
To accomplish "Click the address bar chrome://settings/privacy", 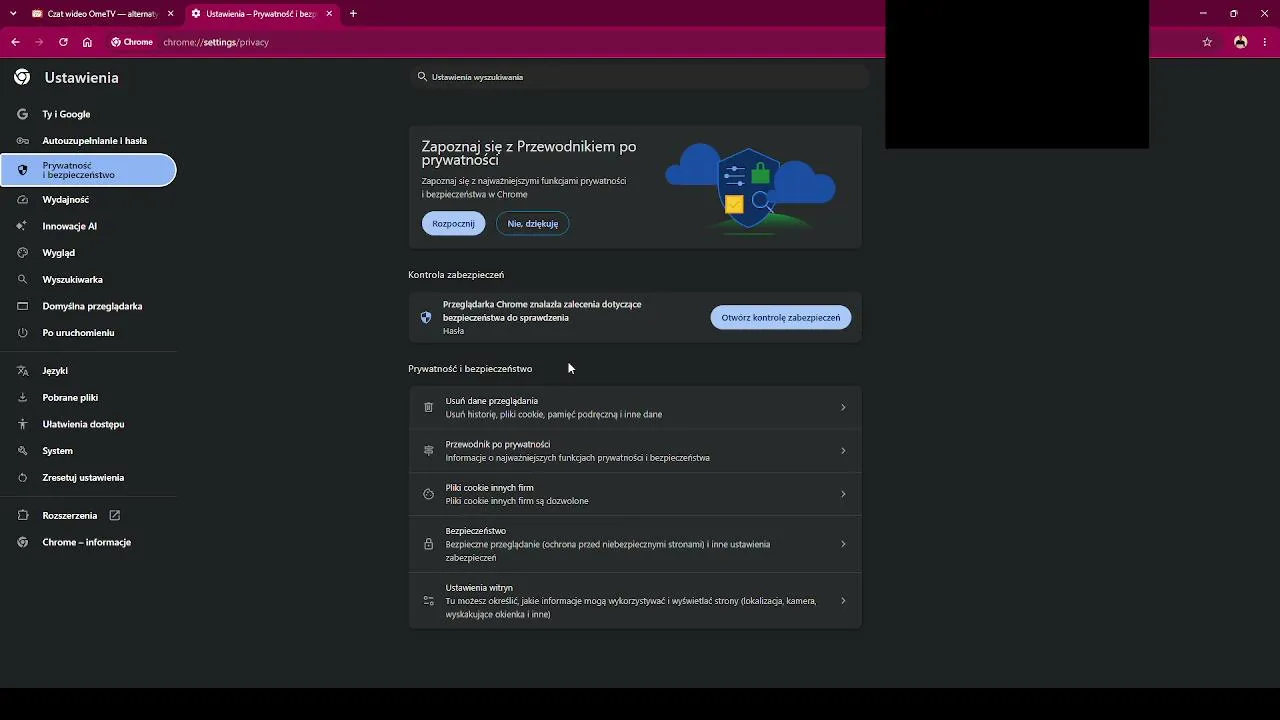I will coord(216,42).
